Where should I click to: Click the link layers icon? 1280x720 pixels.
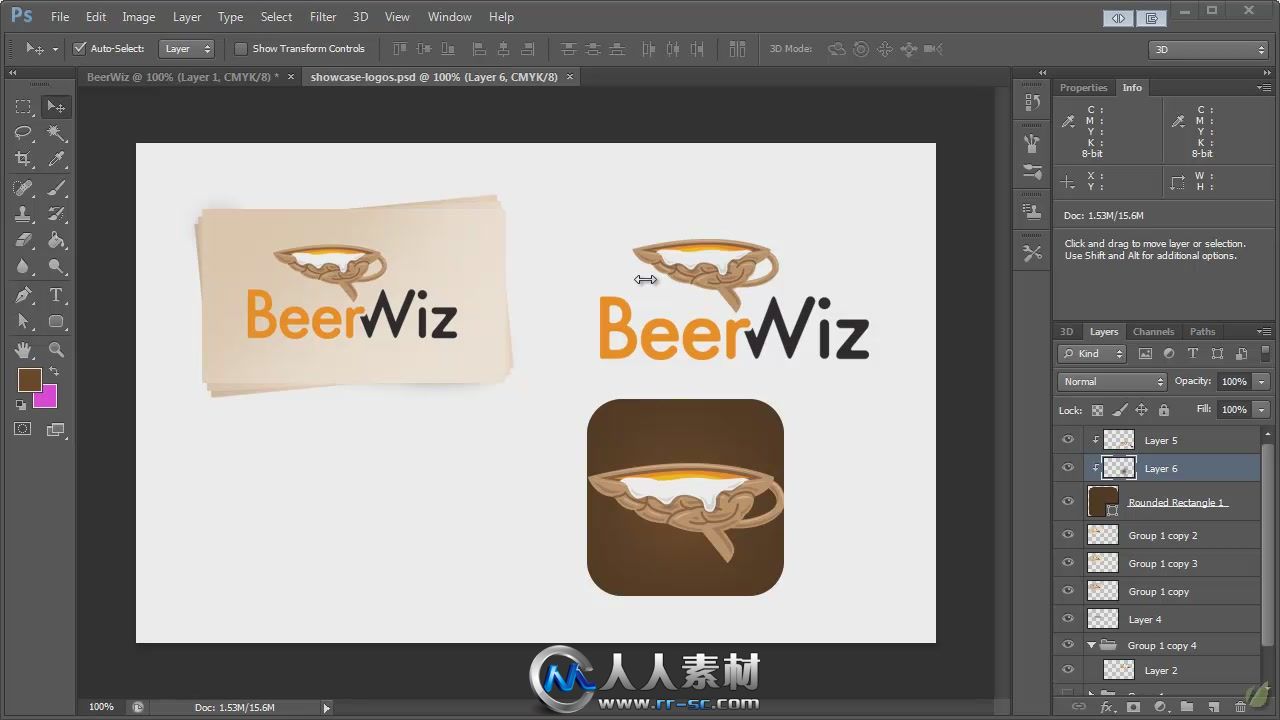tap(1079, 707)
